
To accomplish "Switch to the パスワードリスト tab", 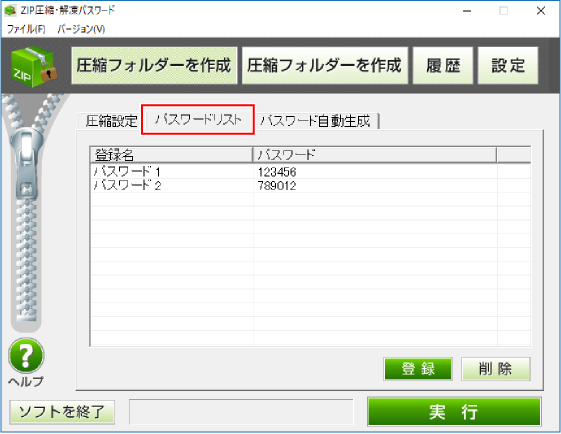I will point(198,120).
